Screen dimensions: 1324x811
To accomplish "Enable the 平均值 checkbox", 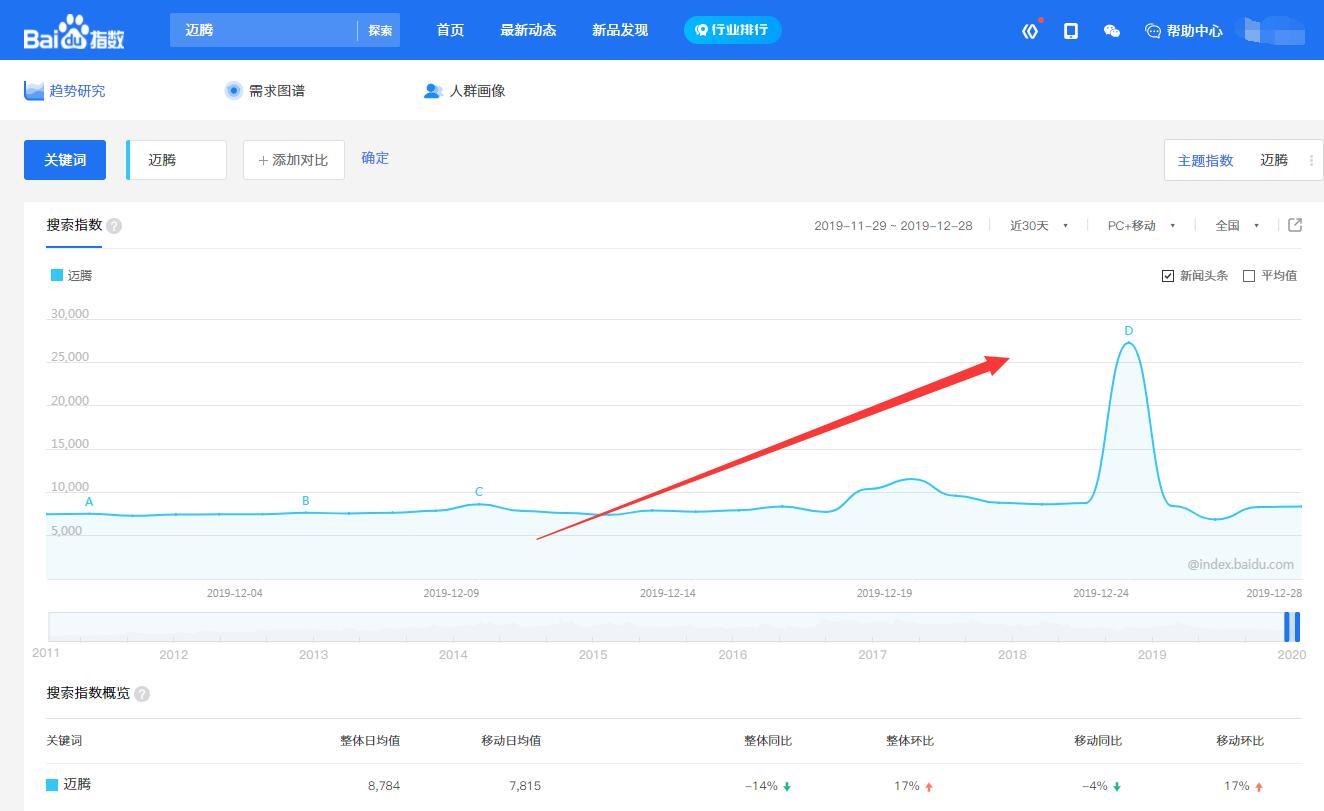I will pos(1249,276).
